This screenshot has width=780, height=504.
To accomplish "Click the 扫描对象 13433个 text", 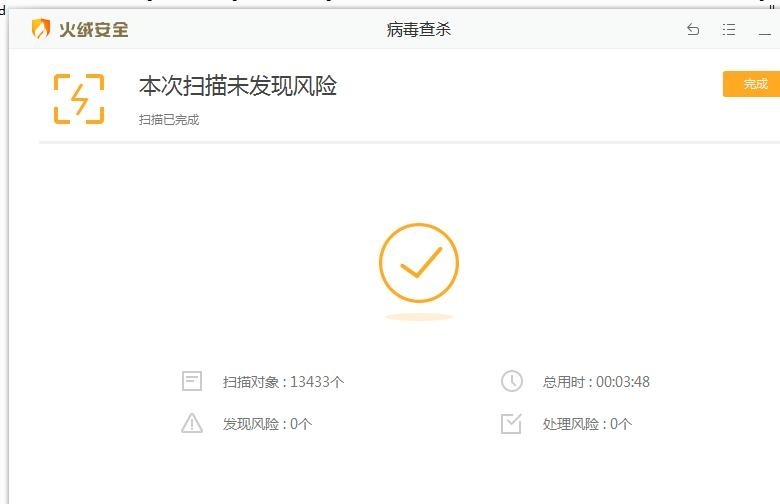I will pos(283,382).
